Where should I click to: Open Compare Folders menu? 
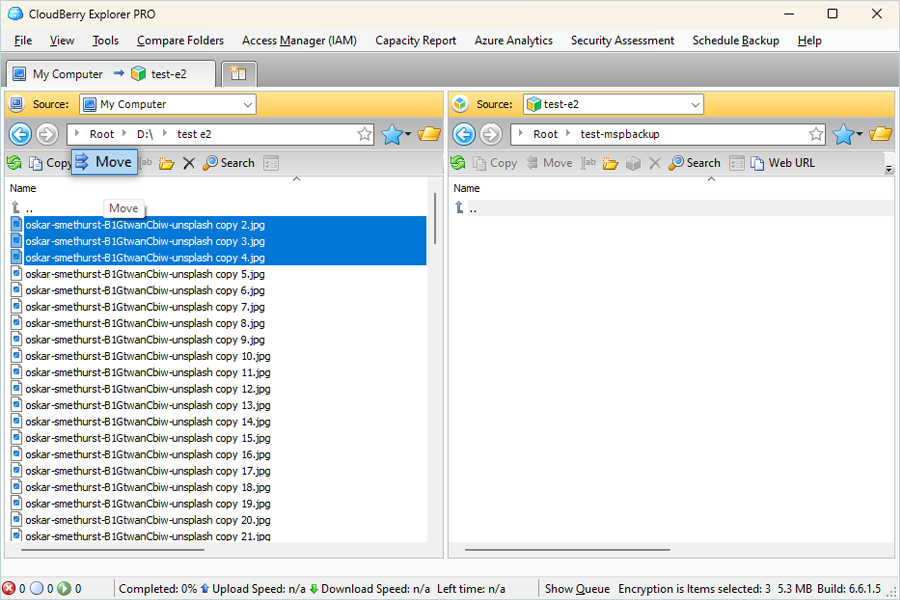(x=180, y=41)
